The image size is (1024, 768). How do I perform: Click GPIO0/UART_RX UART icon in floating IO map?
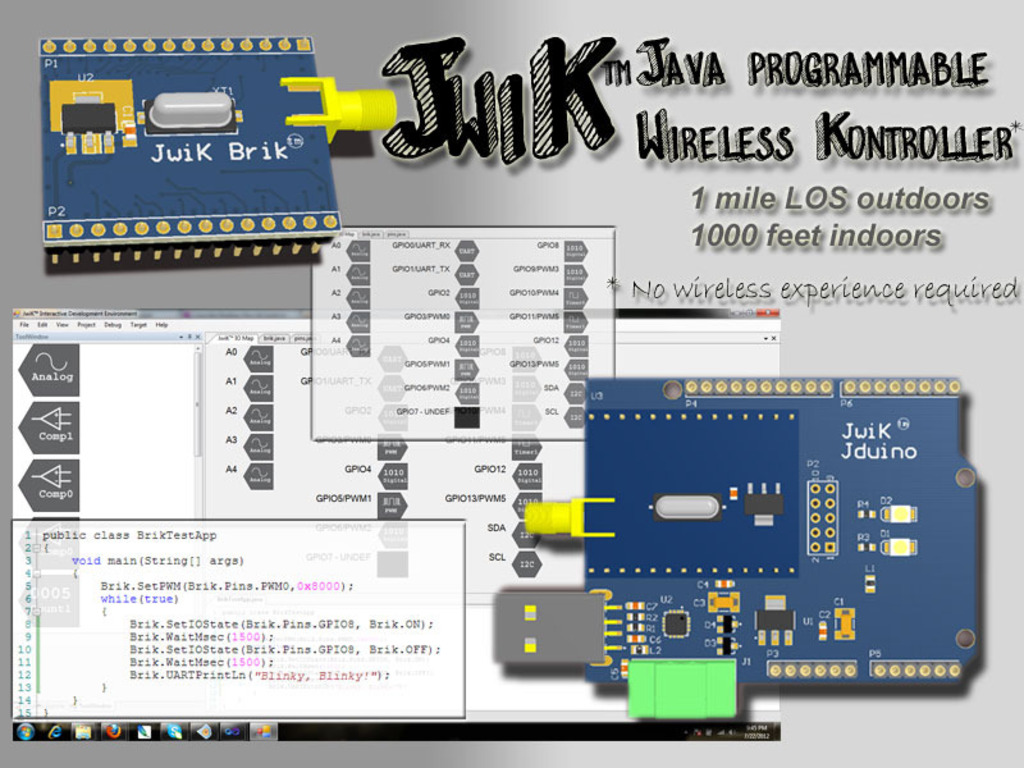click(466, 251)
